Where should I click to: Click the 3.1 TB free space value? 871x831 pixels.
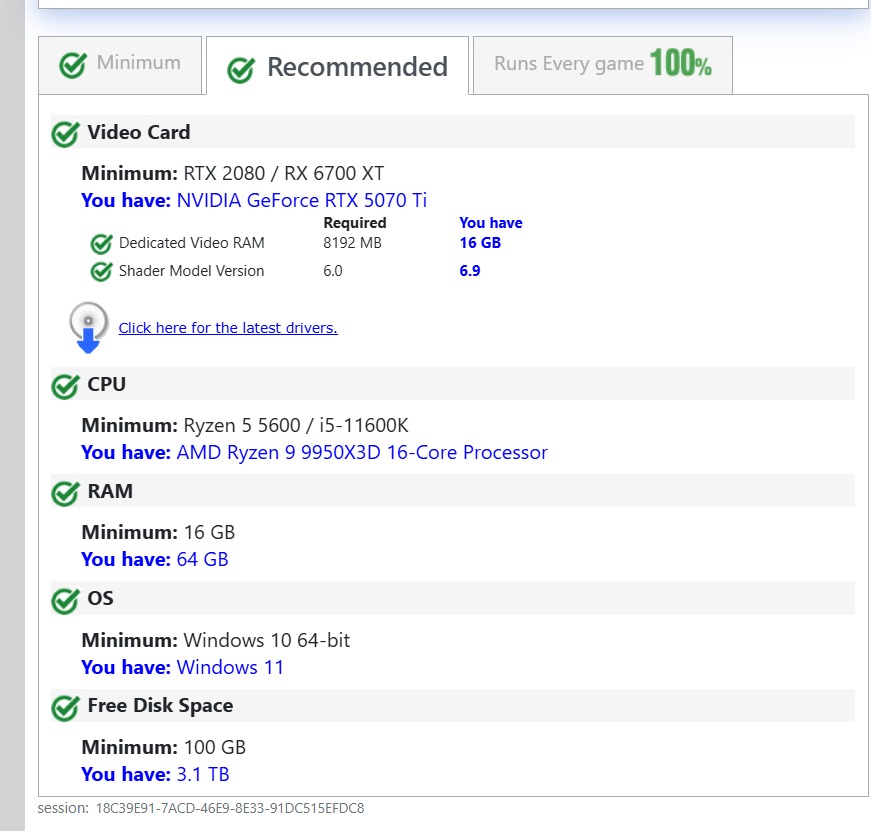tap(203, 774)
